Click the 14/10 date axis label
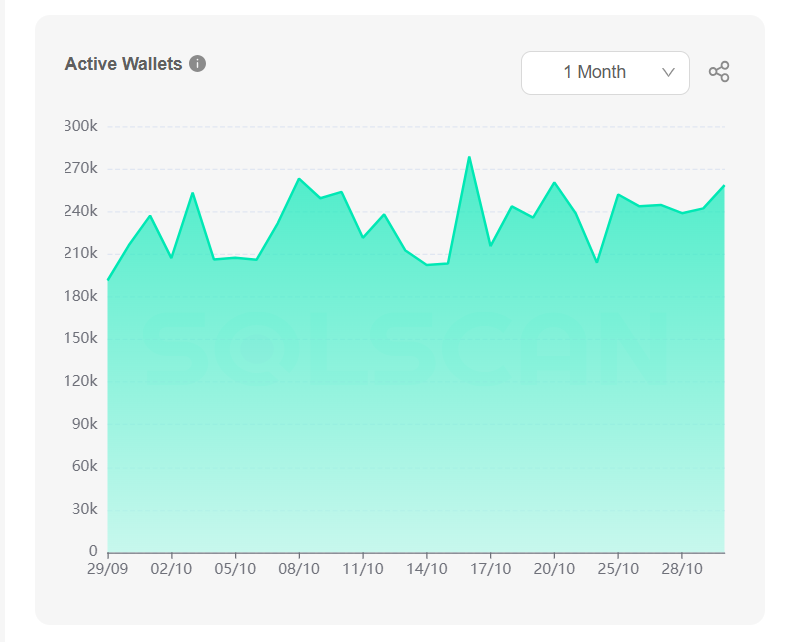793x642 pixels. point(427,568)
